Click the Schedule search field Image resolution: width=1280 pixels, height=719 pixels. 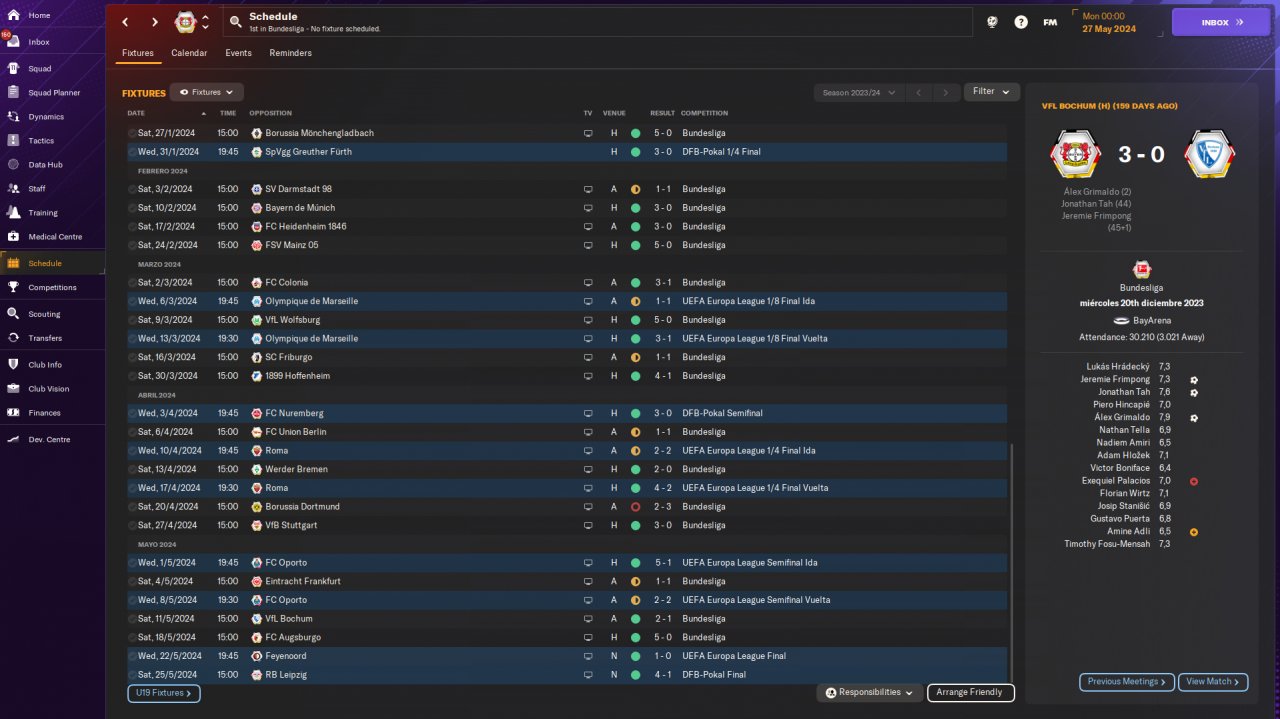pyautogui.click(x=596, y=22)
